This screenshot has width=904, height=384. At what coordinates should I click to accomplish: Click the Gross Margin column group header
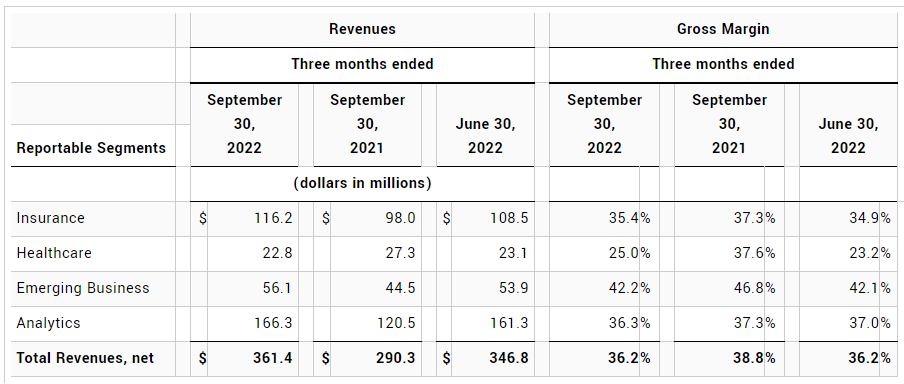pyautogui.click(x=723, y=29)
